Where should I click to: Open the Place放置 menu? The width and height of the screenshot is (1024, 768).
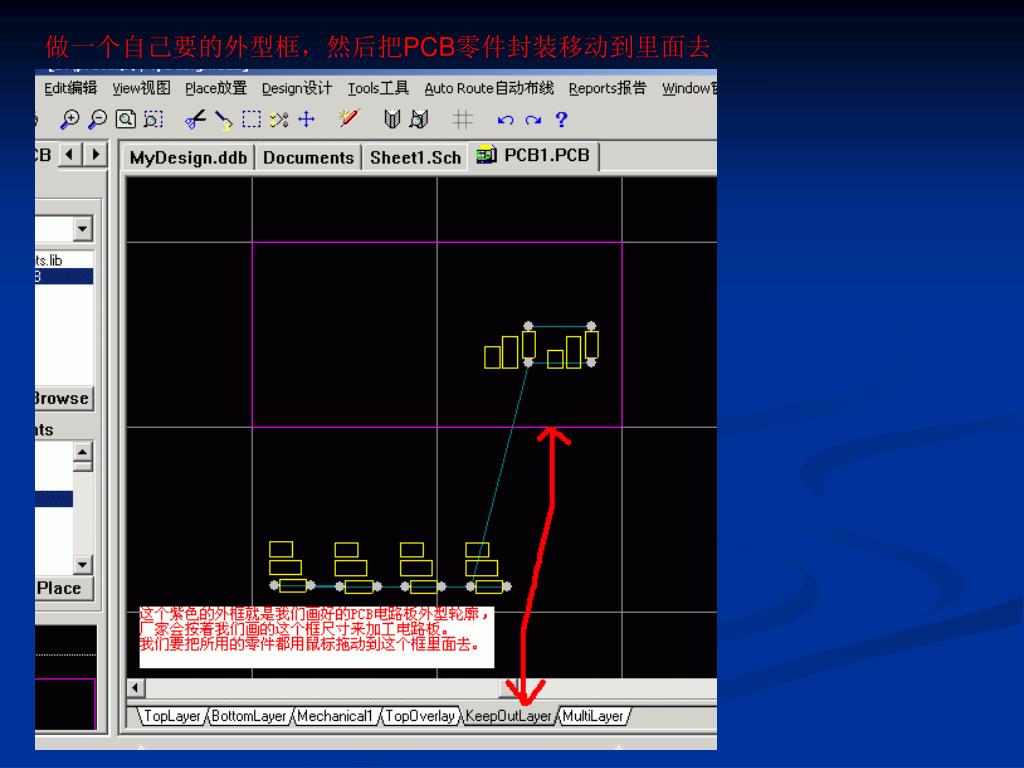[x=216, y=88]
